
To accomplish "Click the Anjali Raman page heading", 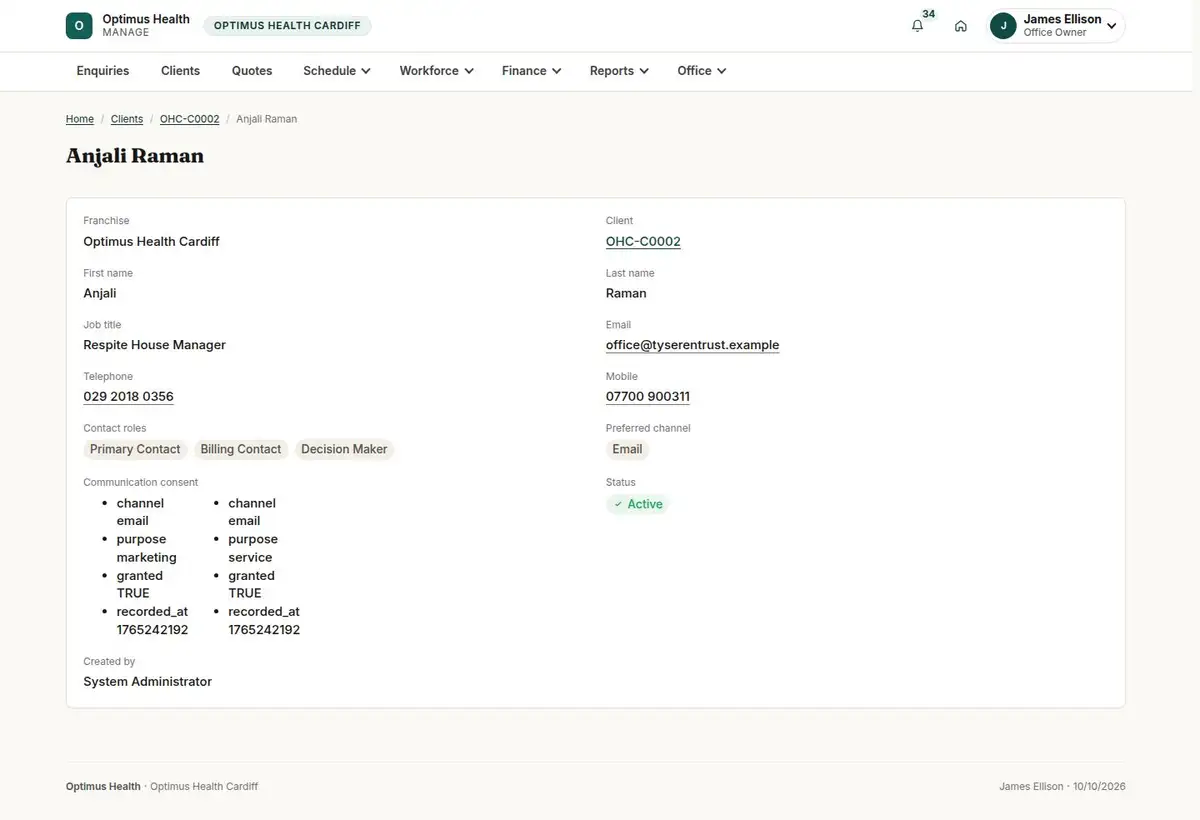I will coord(135,156).
